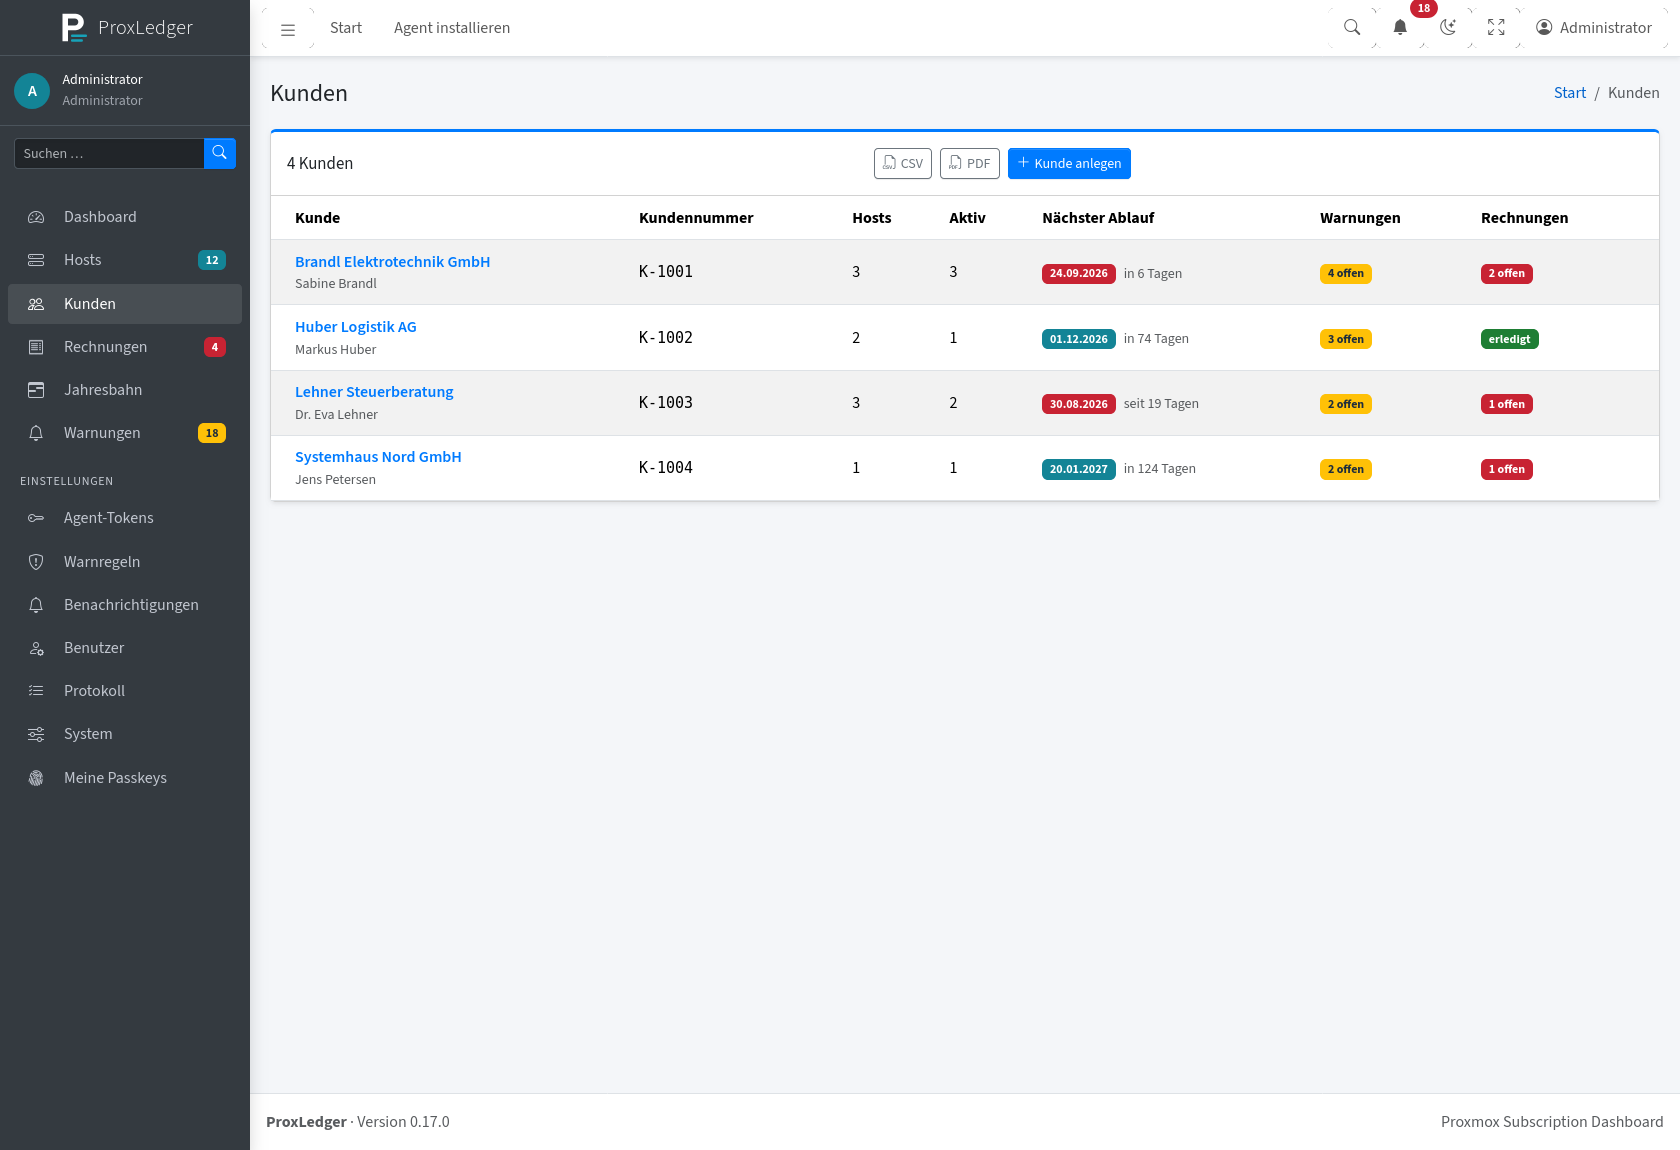Open Meine Passkeys fingerprint entry
This screenshot has height=1150, width=1680.
point(125,778)
